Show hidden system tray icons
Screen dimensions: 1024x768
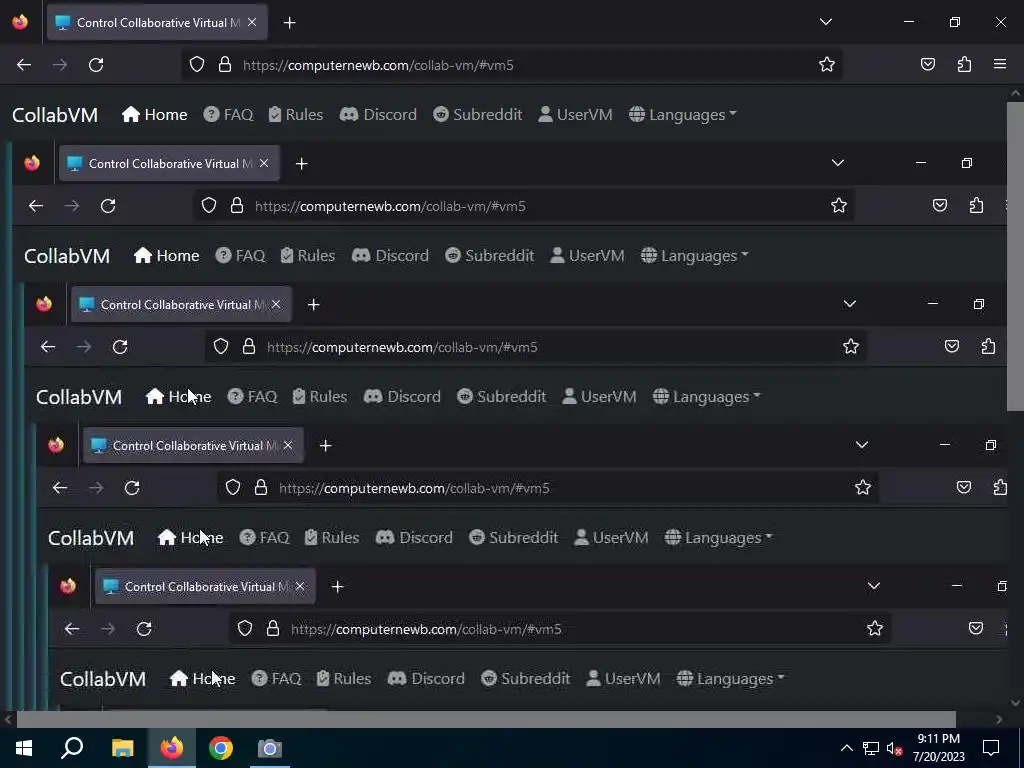click(x=846, y=748)
